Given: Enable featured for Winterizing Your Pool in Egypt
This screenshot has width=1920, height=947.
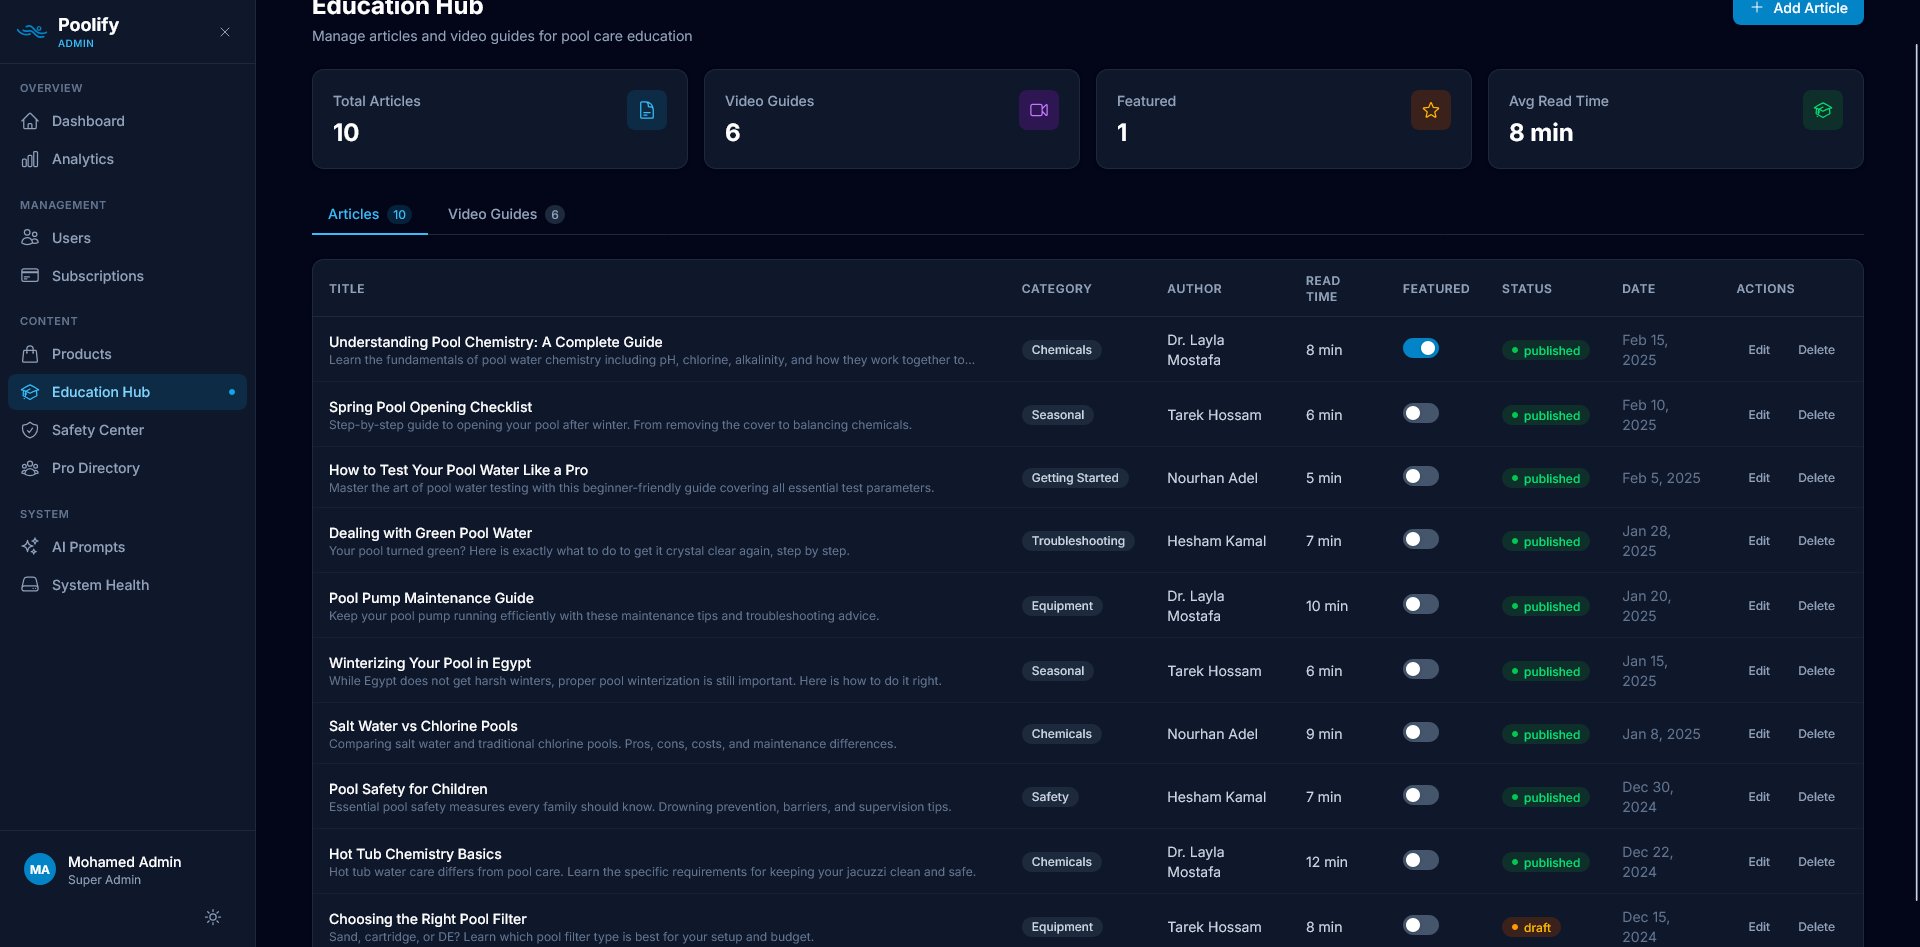Looking at the screenshot, I should click(x=1421, y=669).
